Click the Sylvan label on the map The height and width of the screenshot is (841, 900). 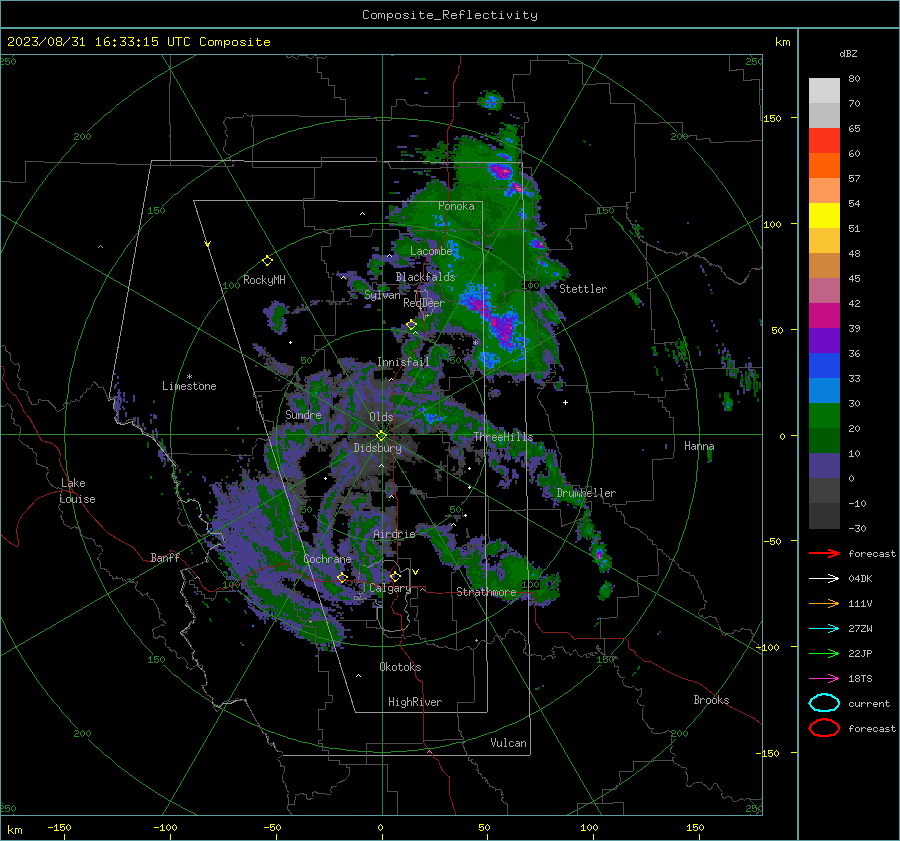tap(382, 295)
